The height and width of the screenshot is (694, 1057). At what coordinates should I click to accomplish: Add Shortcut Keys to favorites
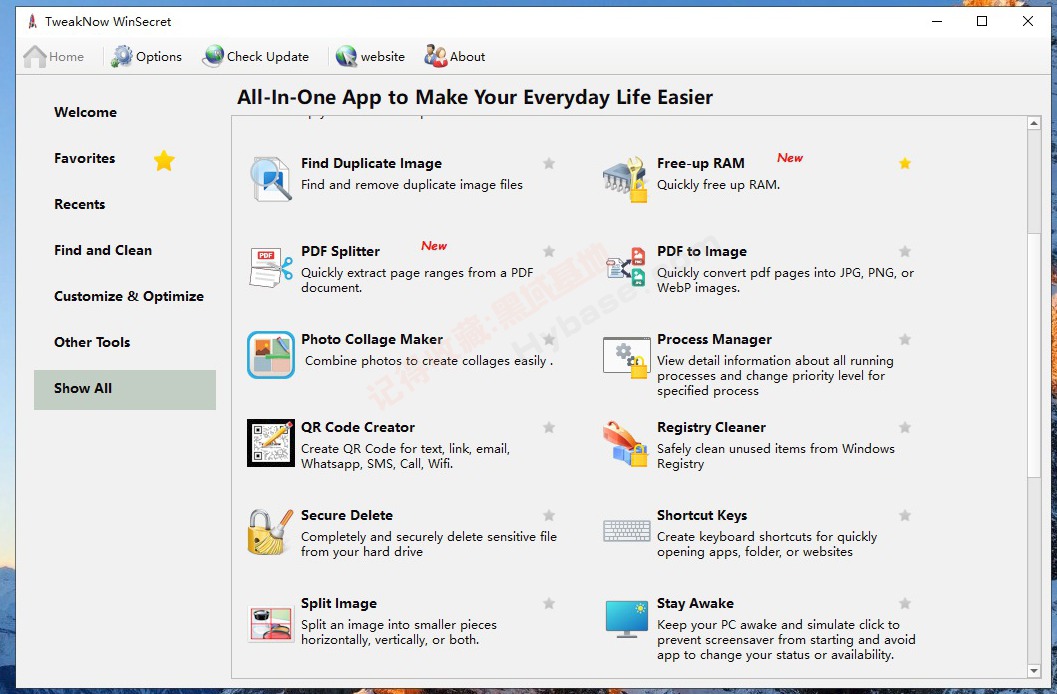pos(905,515)
